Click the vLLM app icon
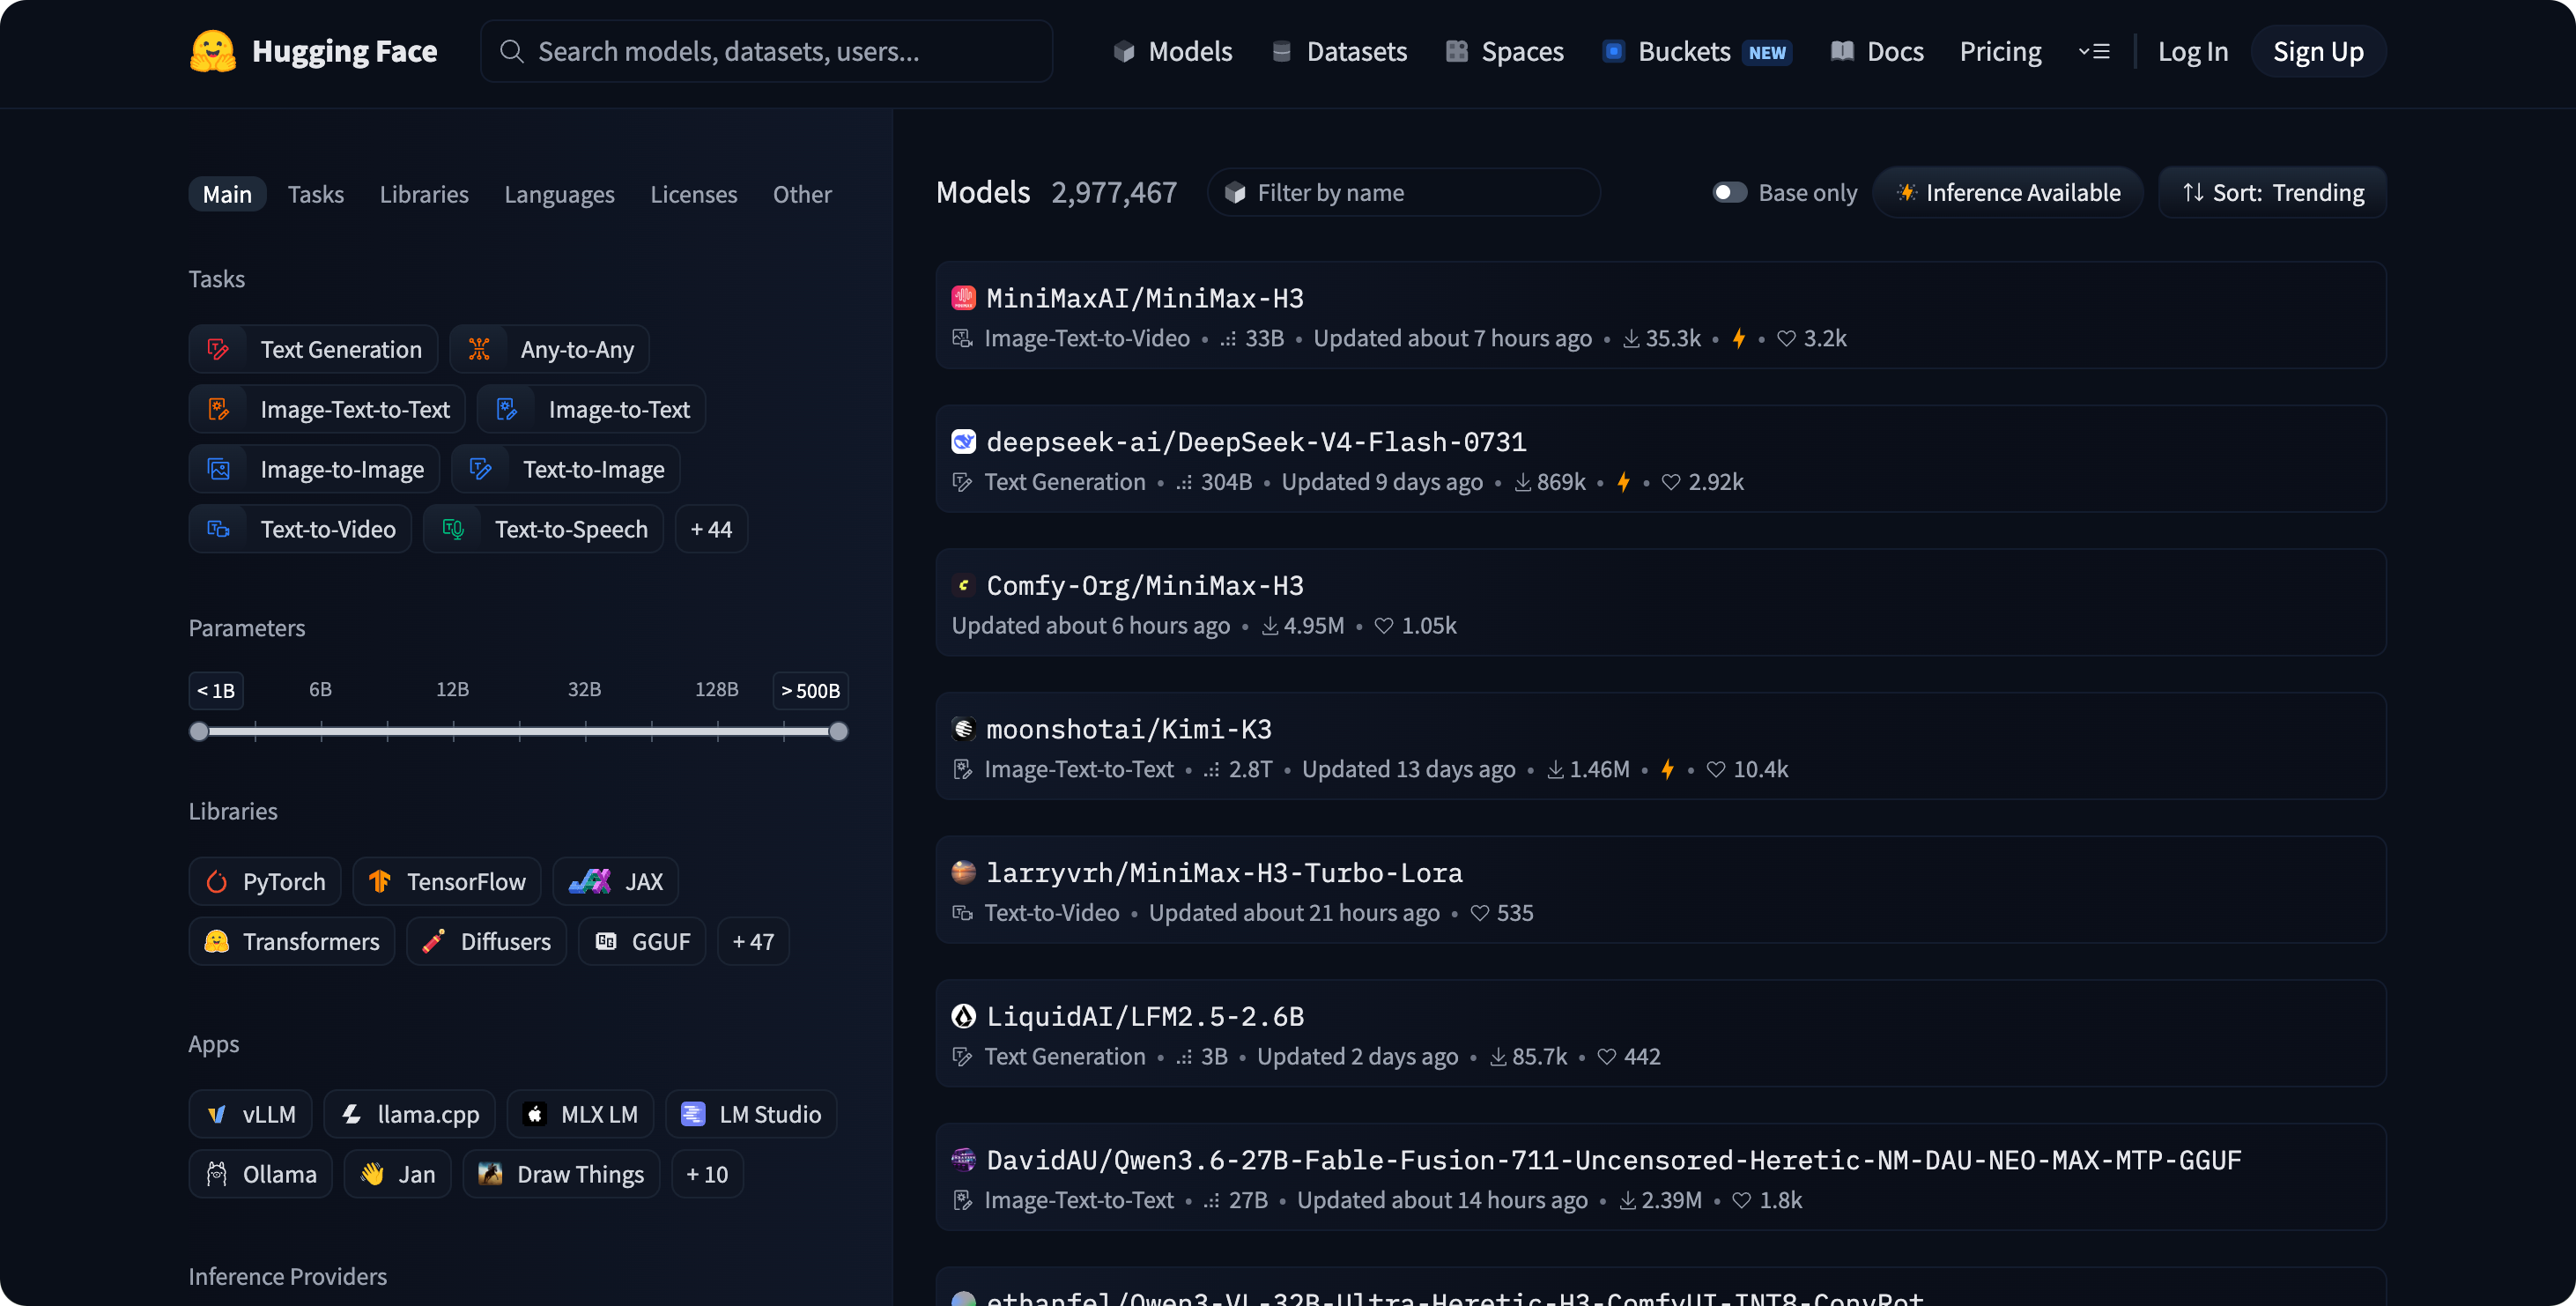The width and height of the screenshot is (2576, 1306). (217, 1114)
